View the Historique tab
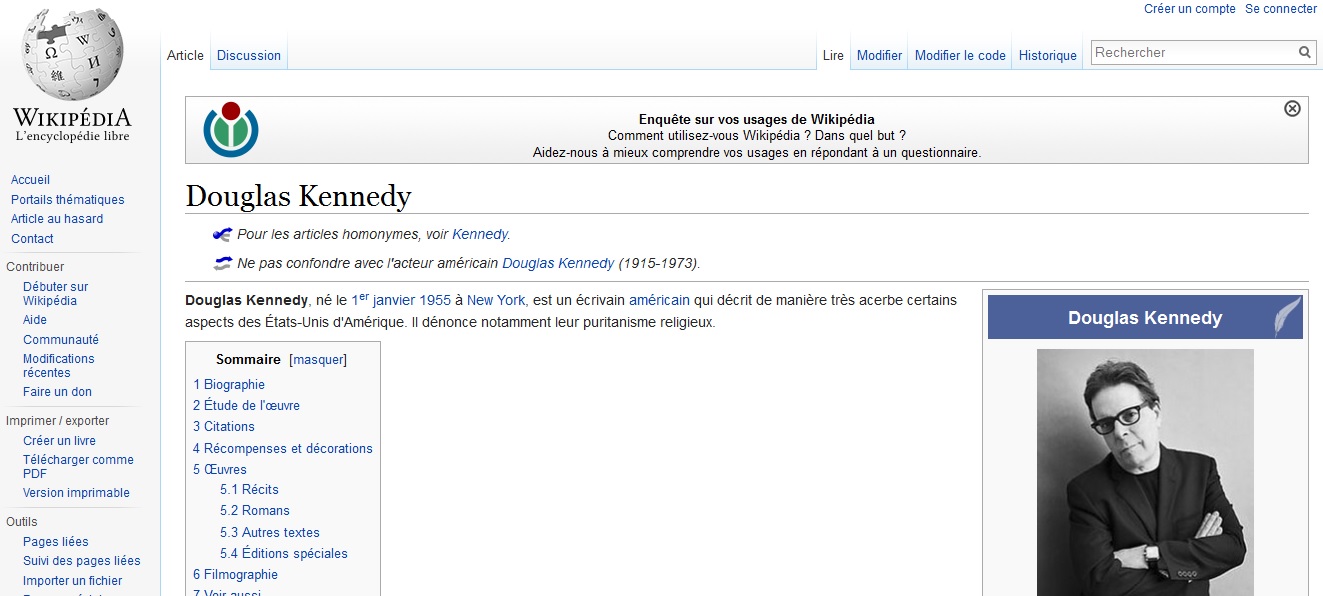Screen dimensions: 1323x596 pos(1048,56)
